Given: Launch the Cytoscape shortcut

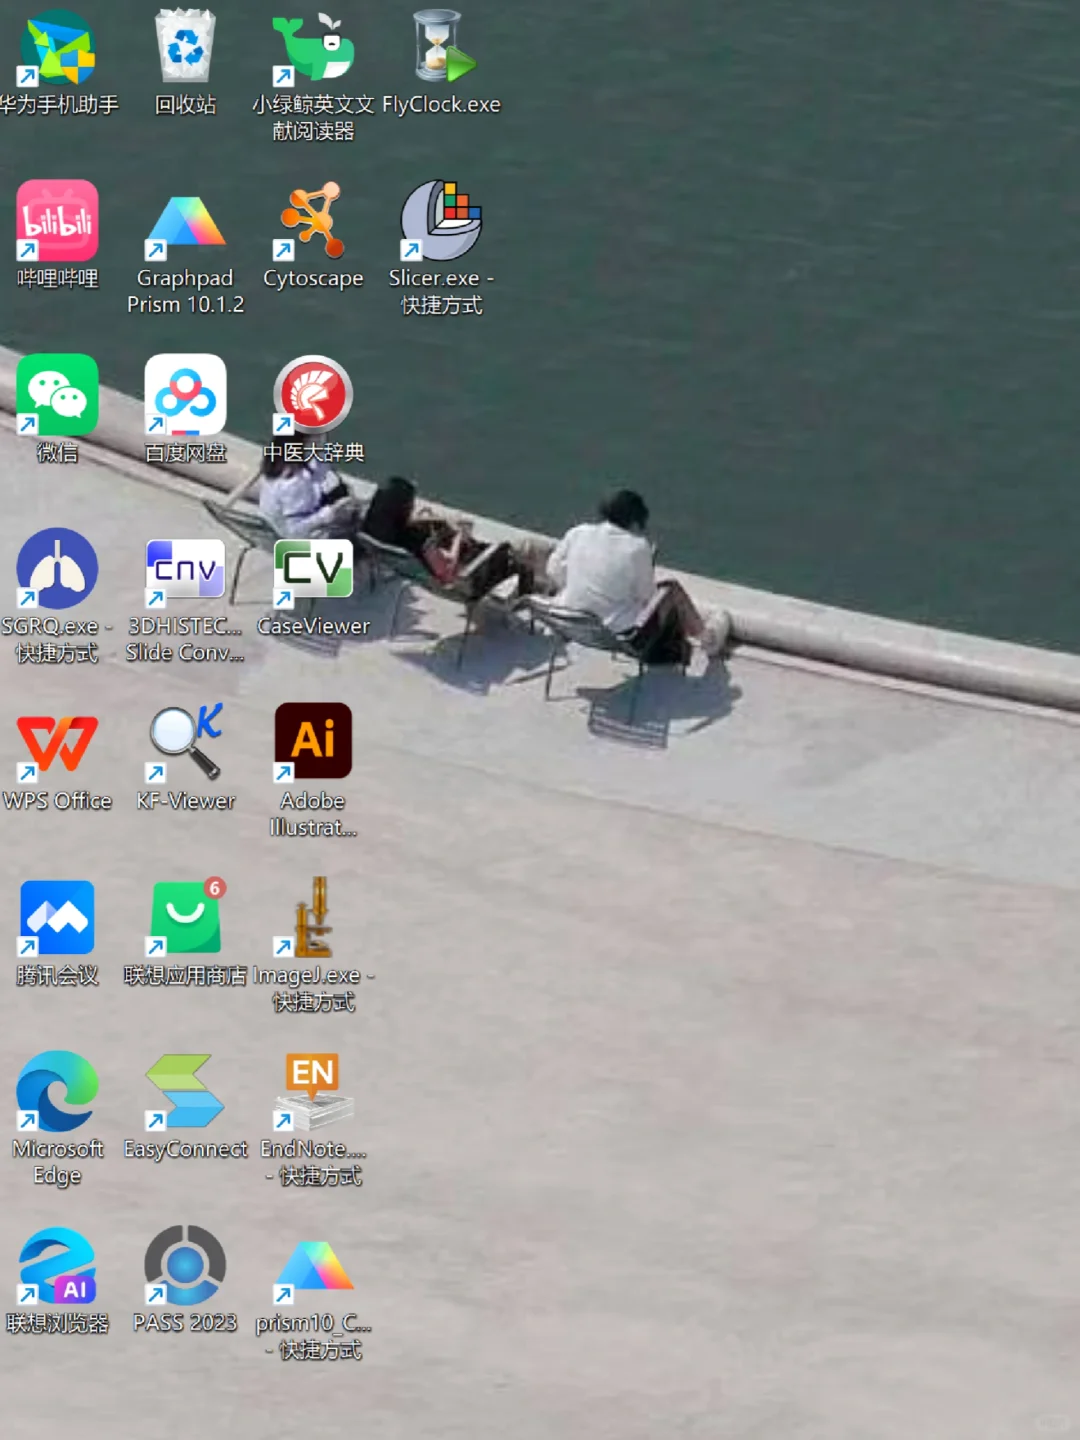Looking at the screenshot, I should [x=313, y=221].
